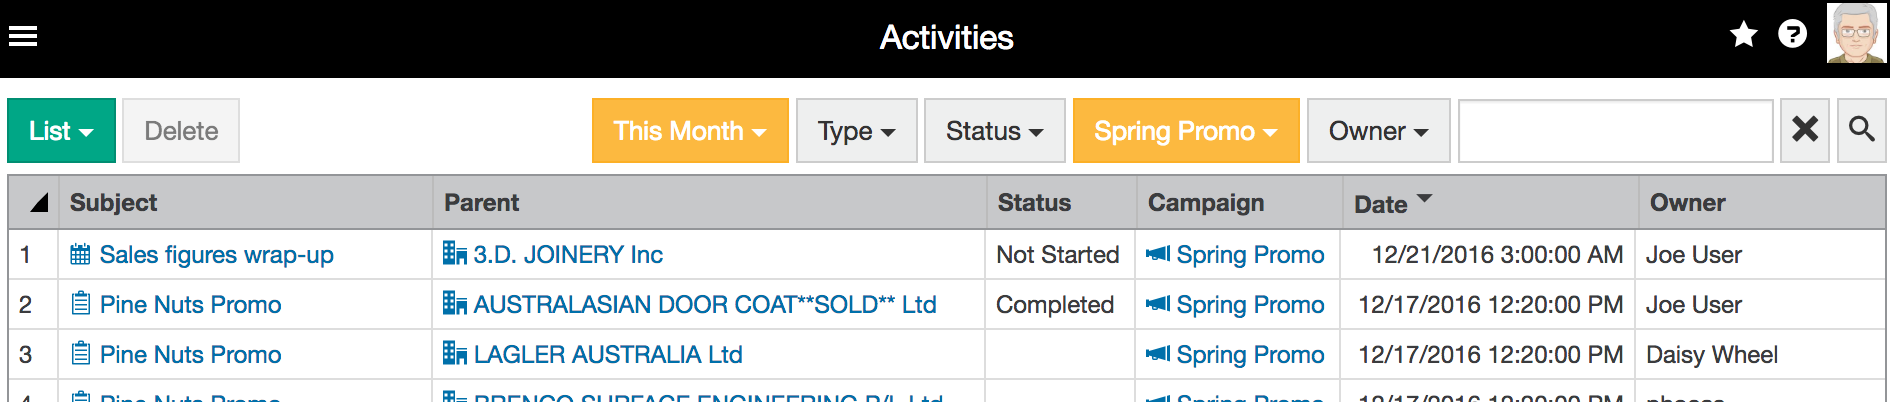Open the Status filter dropdown

(995, 130)
